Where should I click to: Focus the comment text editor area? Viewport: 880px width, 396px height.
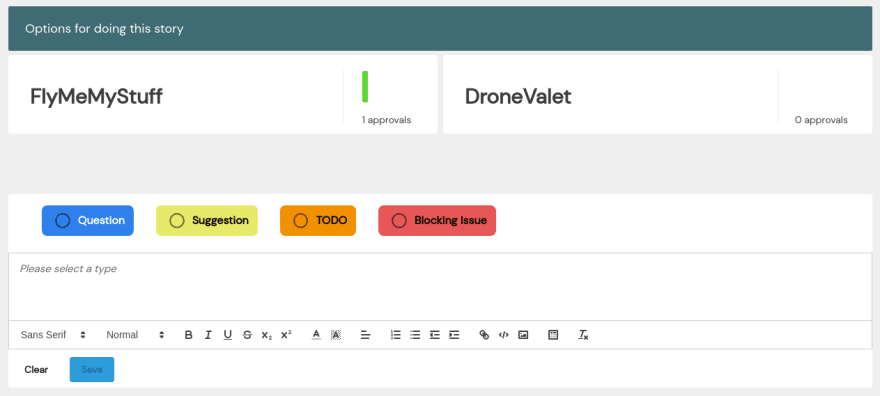[440, 287]
